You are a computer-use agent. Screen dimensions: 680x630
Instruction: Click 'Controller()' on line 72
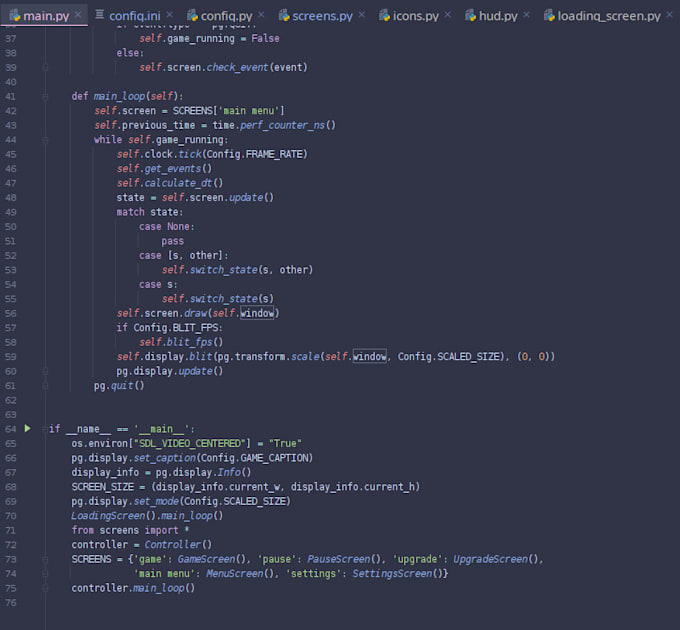[x=178, y=545]
